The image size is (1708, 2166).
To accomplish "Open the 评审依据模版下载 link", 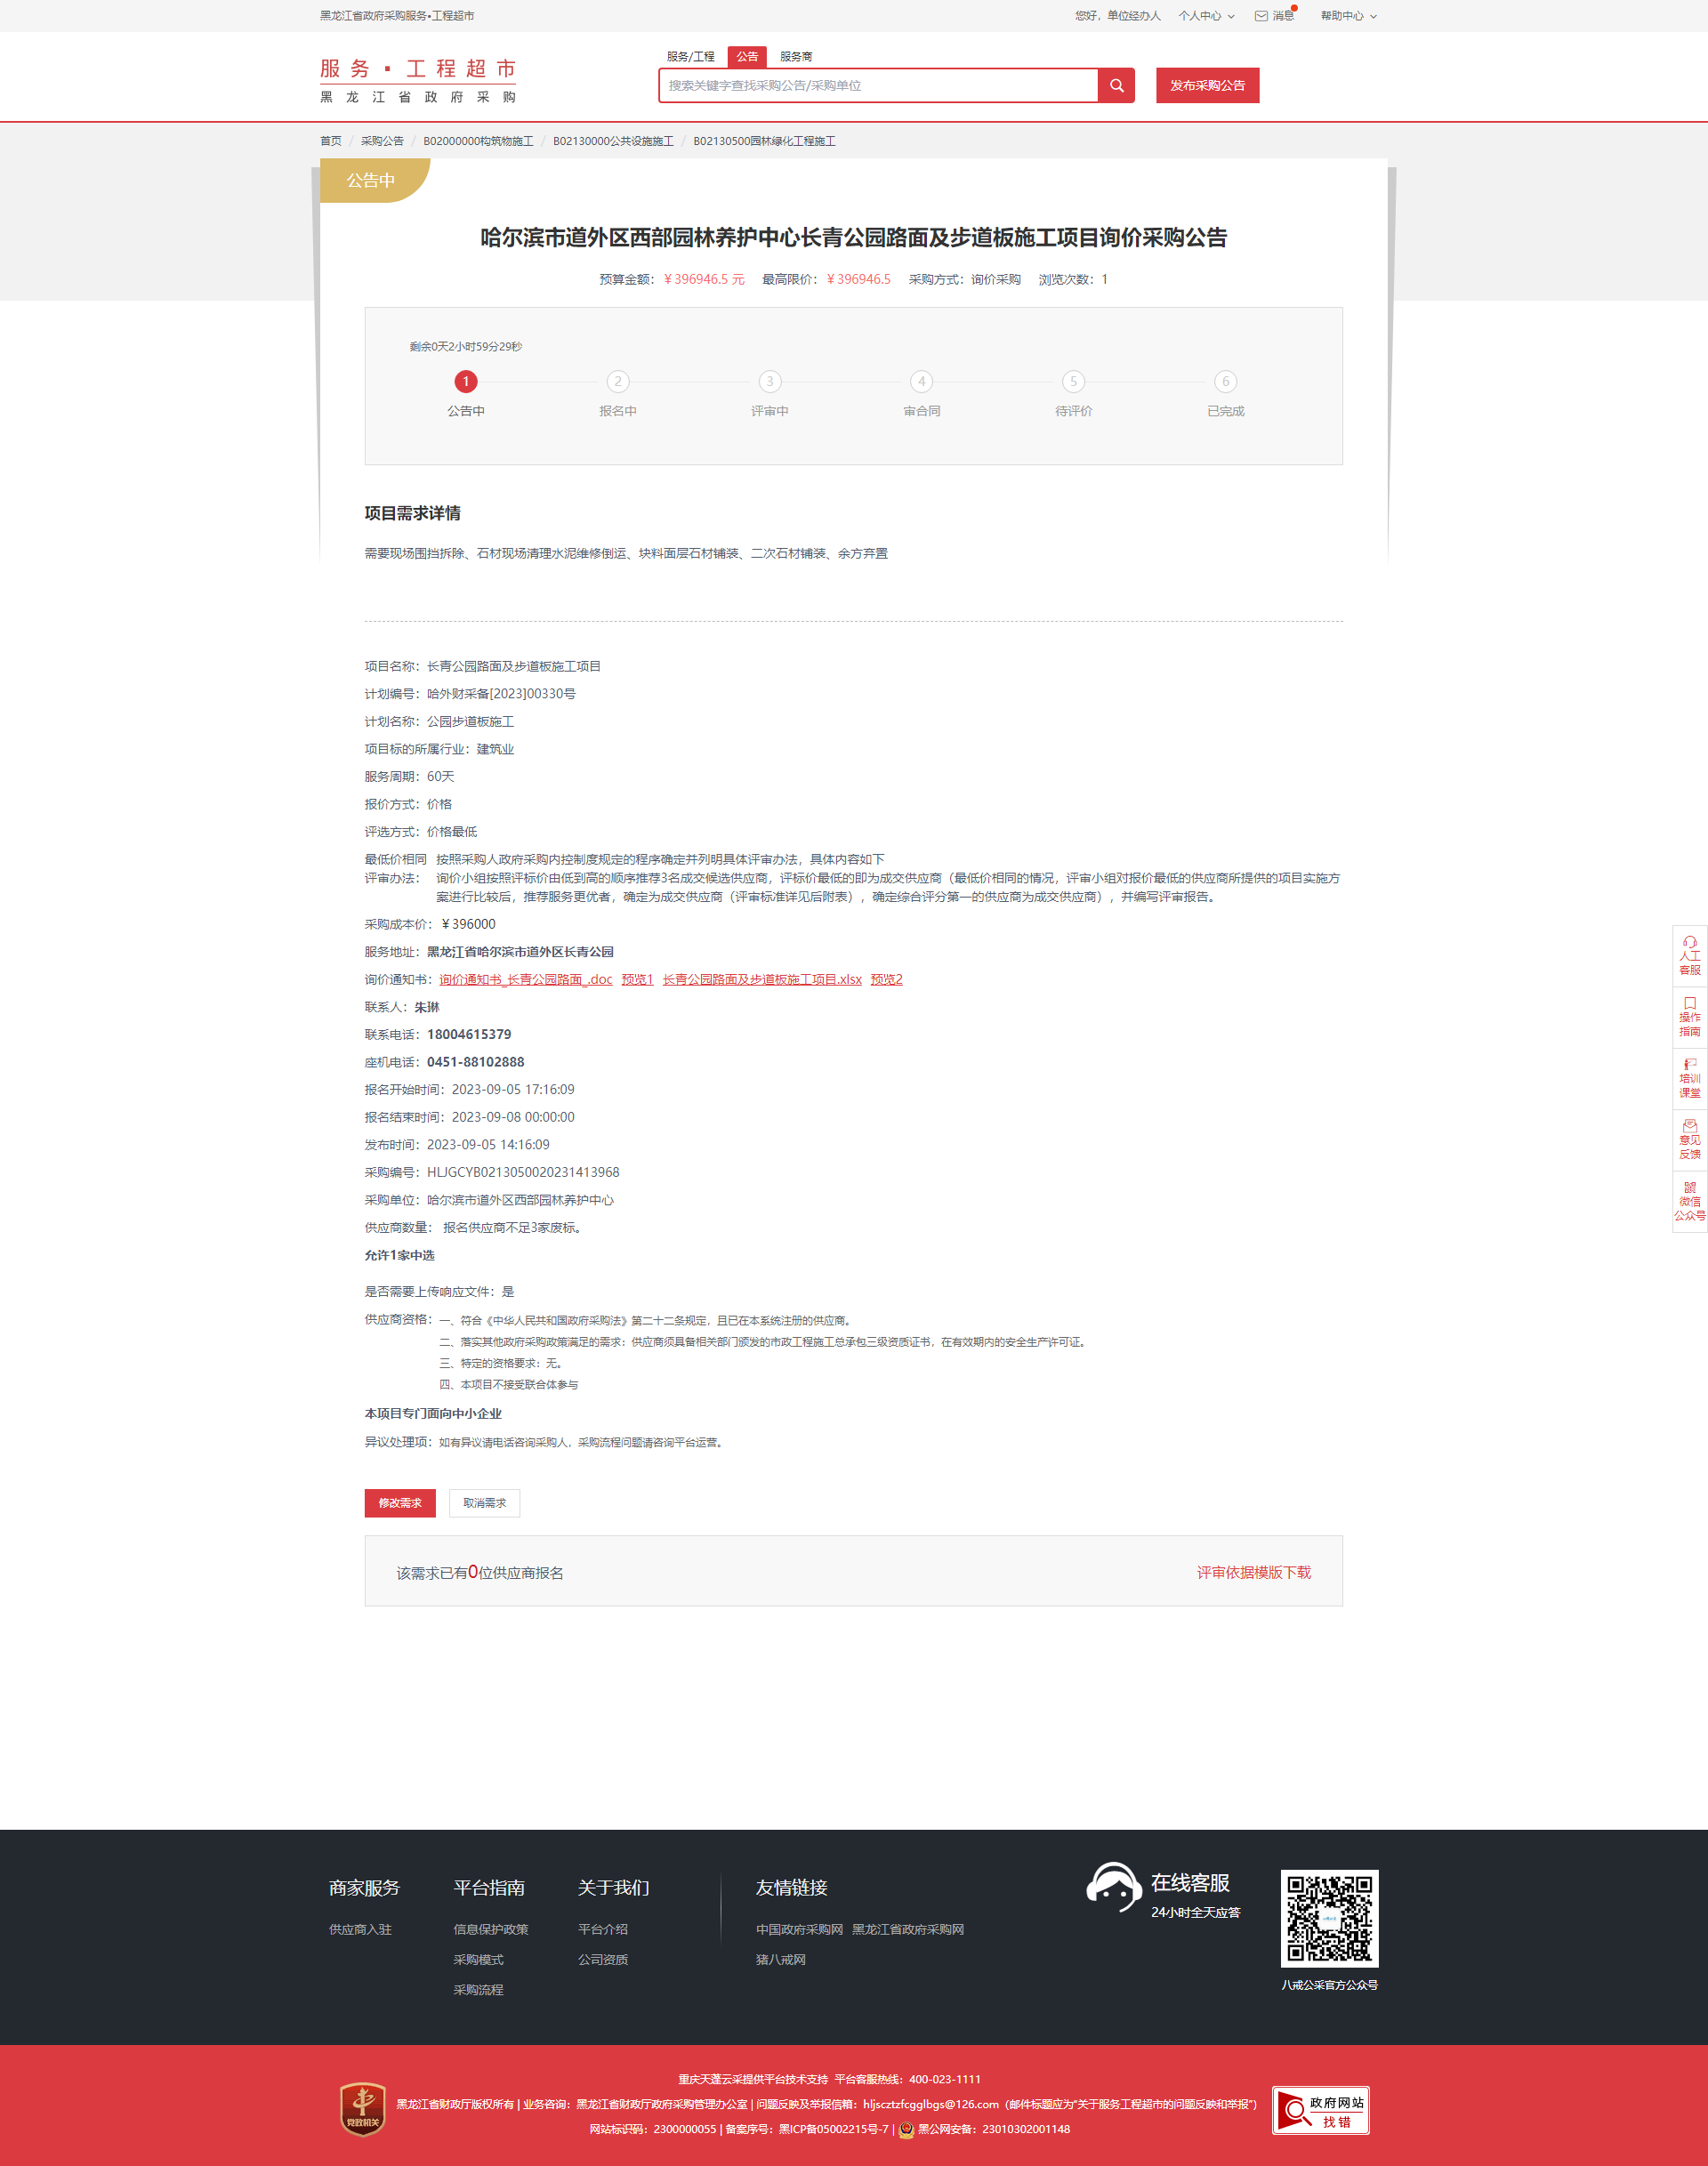I will pos(1253,1572).
